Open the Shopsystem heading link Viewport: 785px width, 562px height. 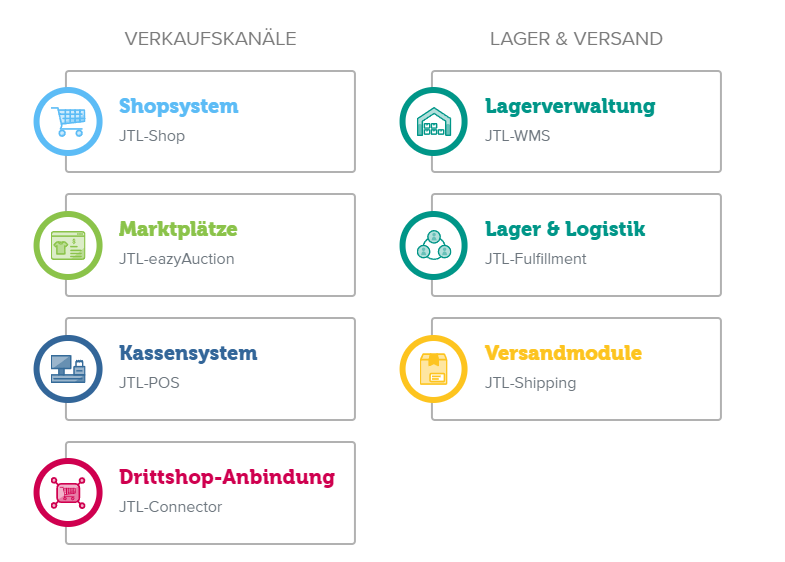point(179,107)
